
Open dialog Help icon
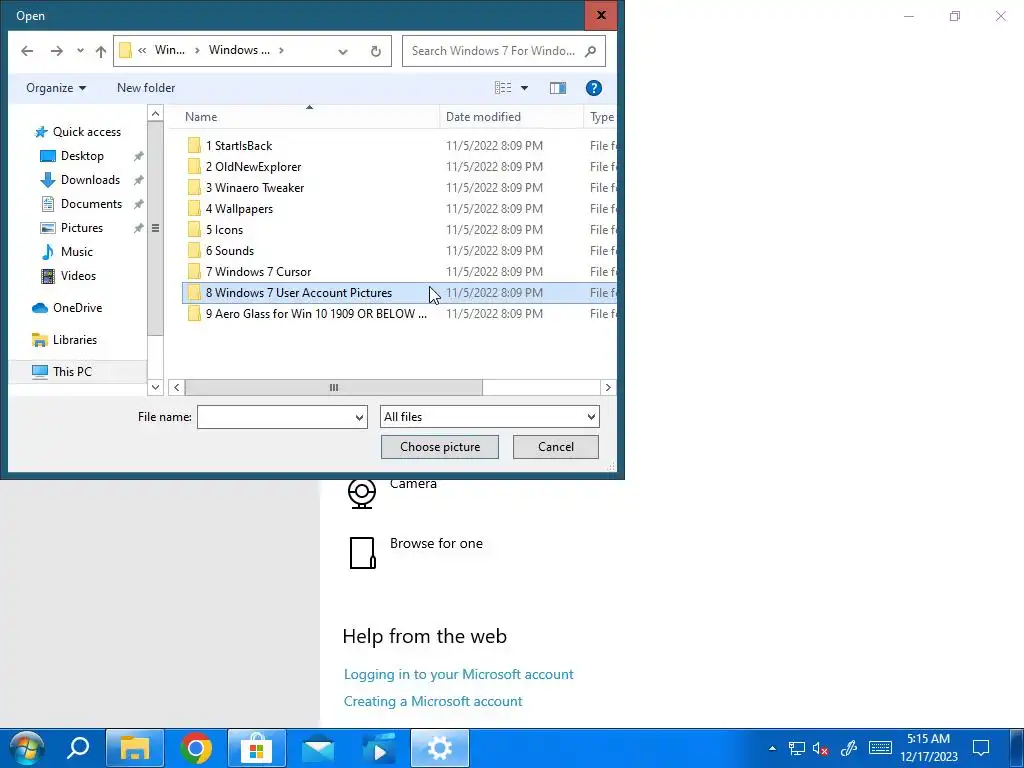(x=594, y=88)
